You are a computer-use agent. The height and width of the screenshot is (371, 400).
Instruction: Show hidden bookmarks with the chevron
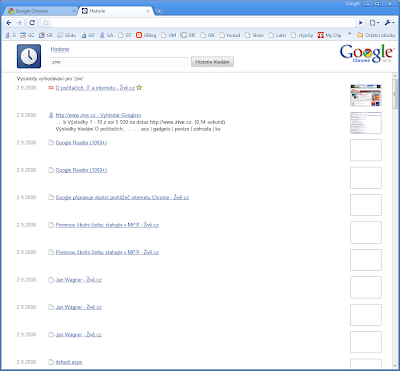coord(350,34)
